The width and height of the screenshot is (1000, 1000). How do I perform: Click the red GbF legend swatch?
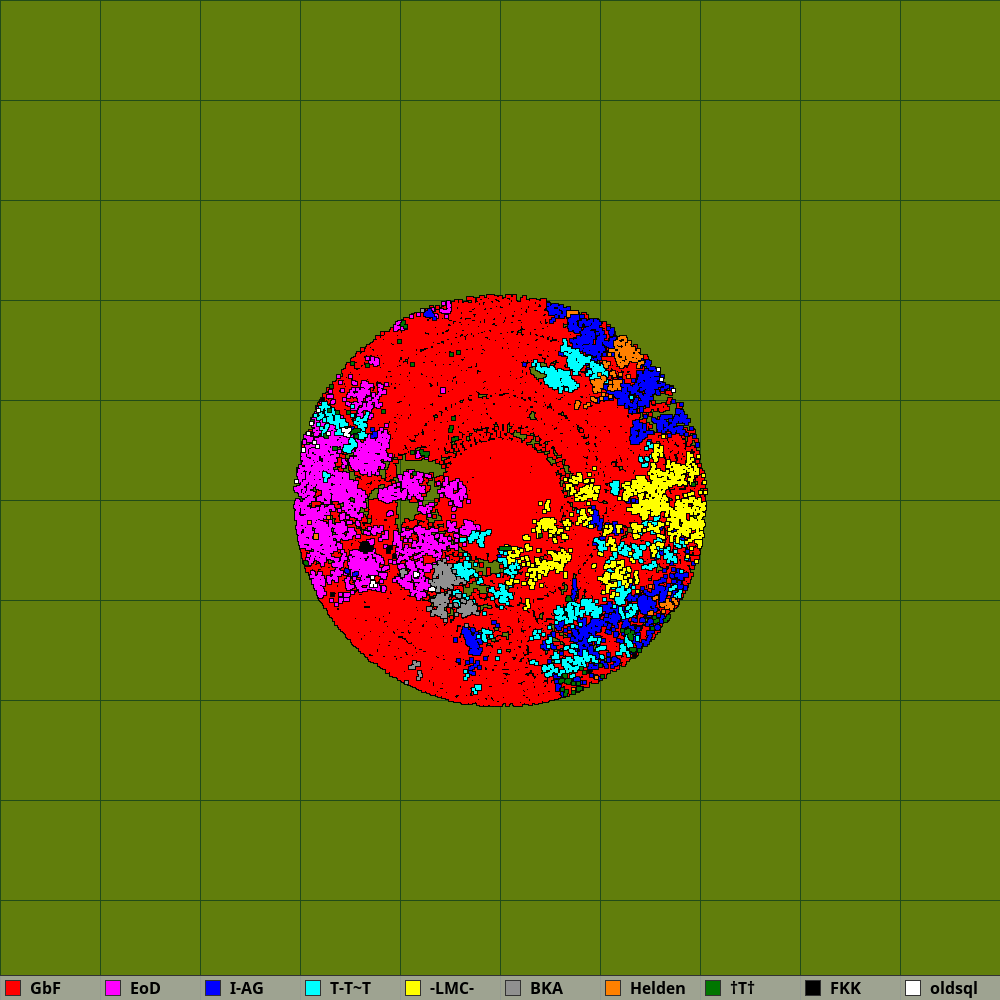[x=13, y=988]
